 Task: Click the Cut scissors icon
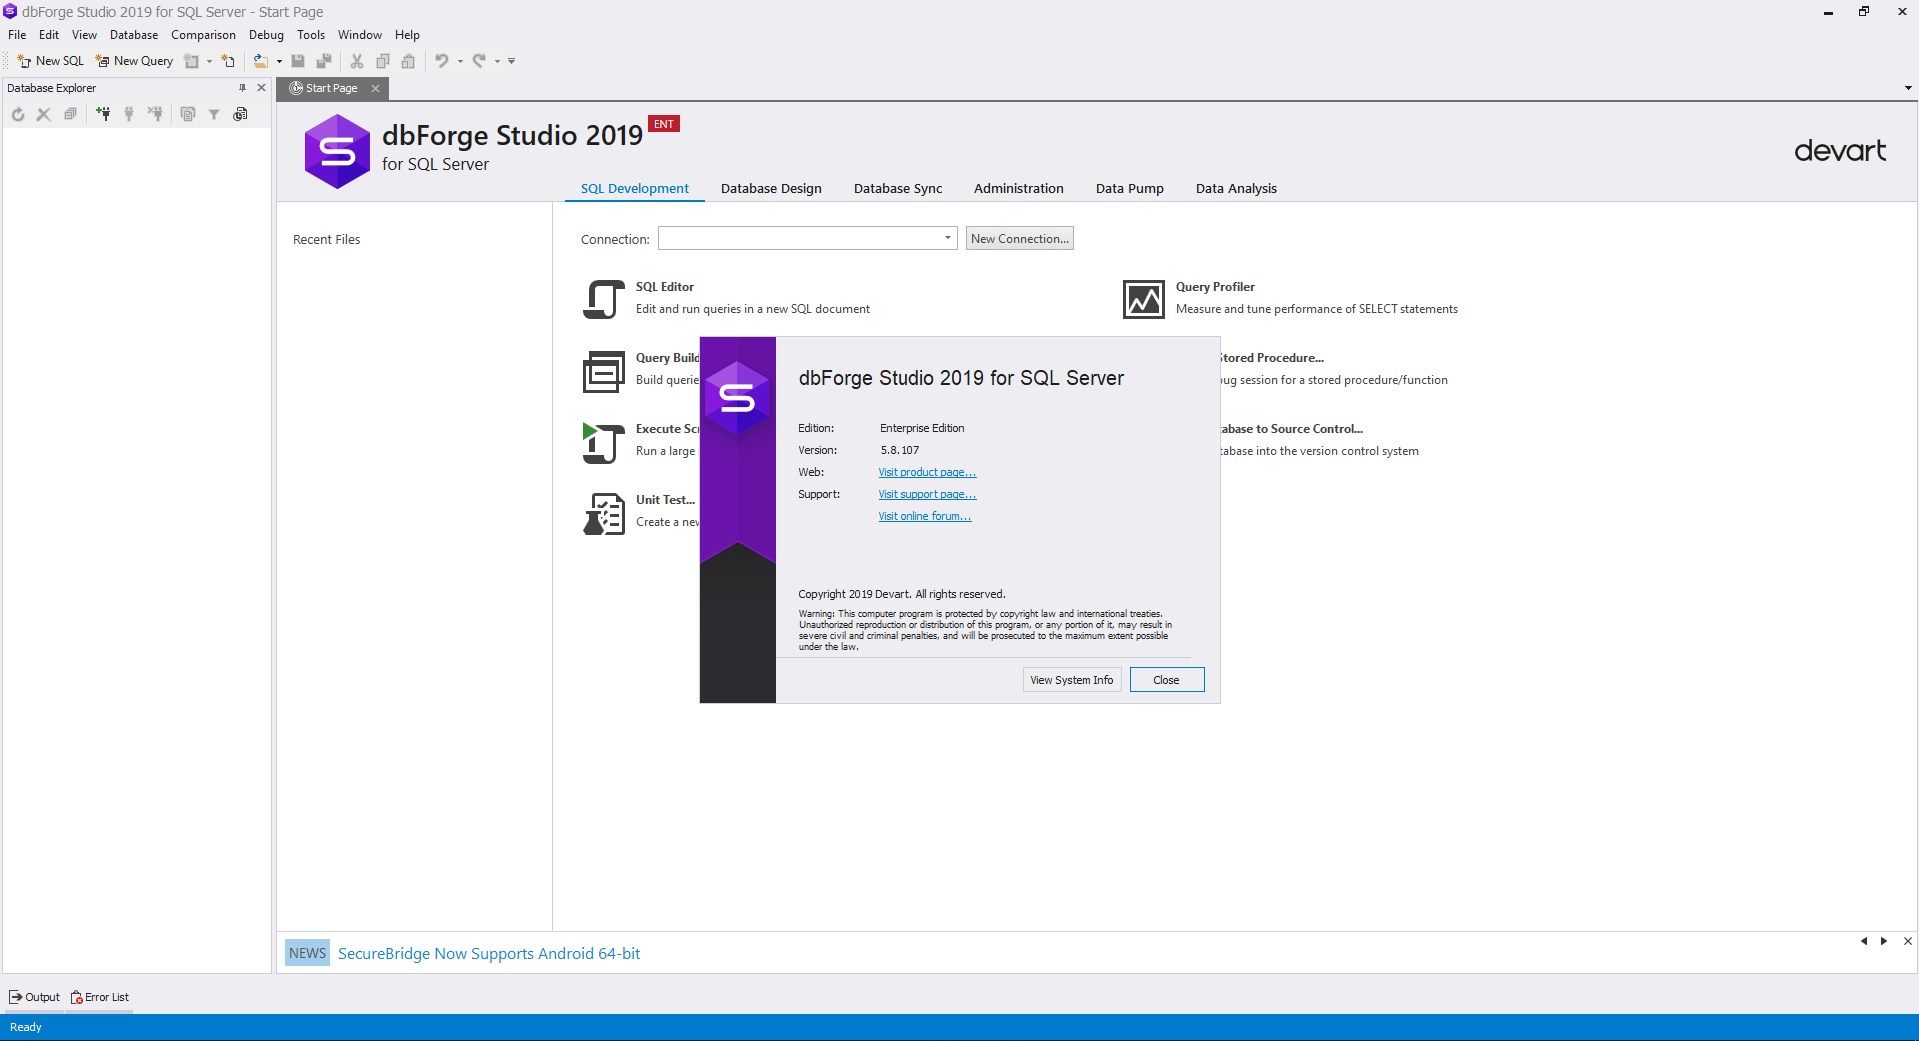coord(357,61)
